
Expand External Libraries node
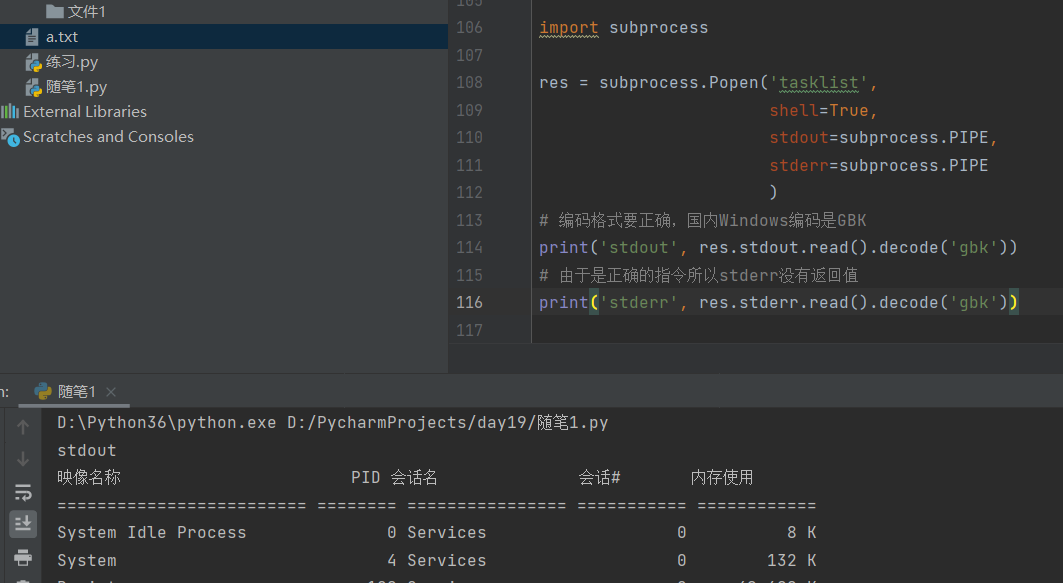click(x=85, y=112)
